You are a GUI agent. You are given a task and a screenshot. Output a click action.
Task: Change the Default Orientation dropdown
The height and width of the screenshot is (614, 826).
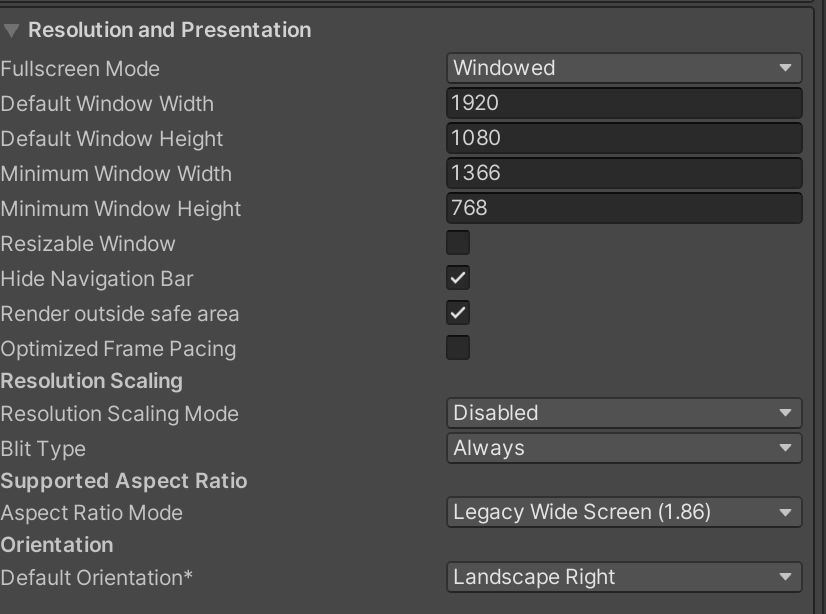[623, 577]
